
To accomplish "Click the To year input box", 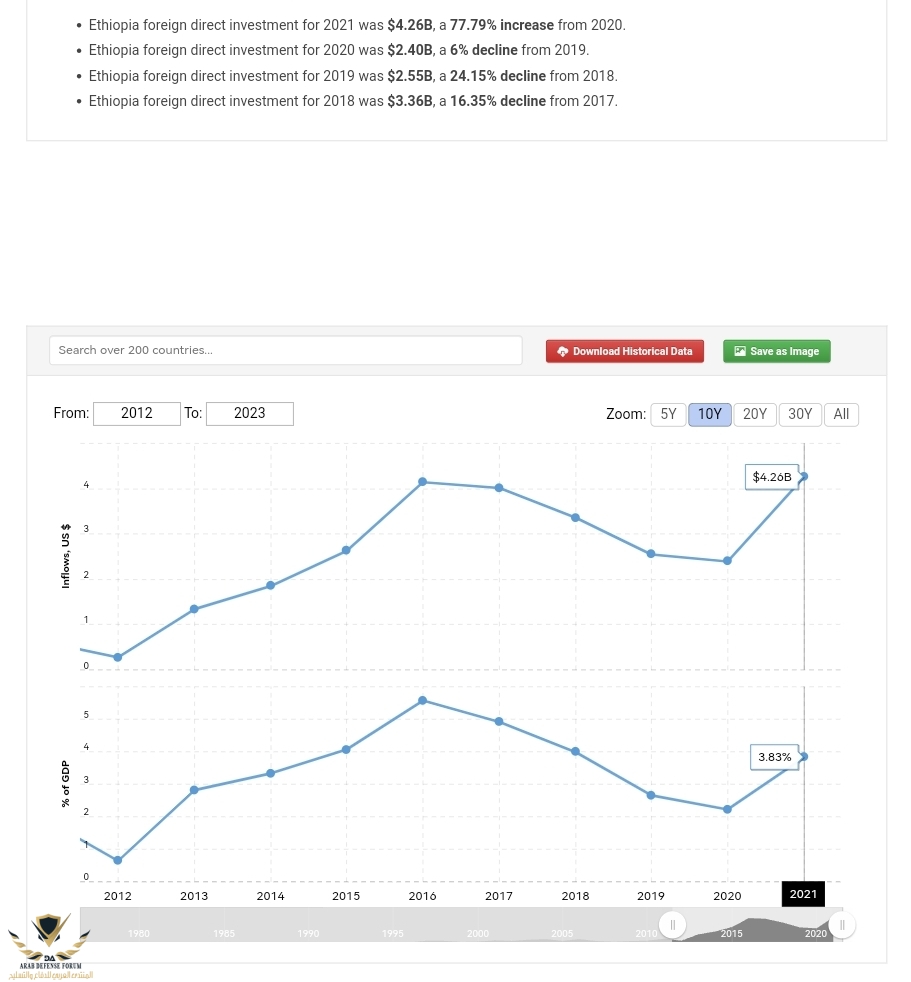I will pos(250,413).
